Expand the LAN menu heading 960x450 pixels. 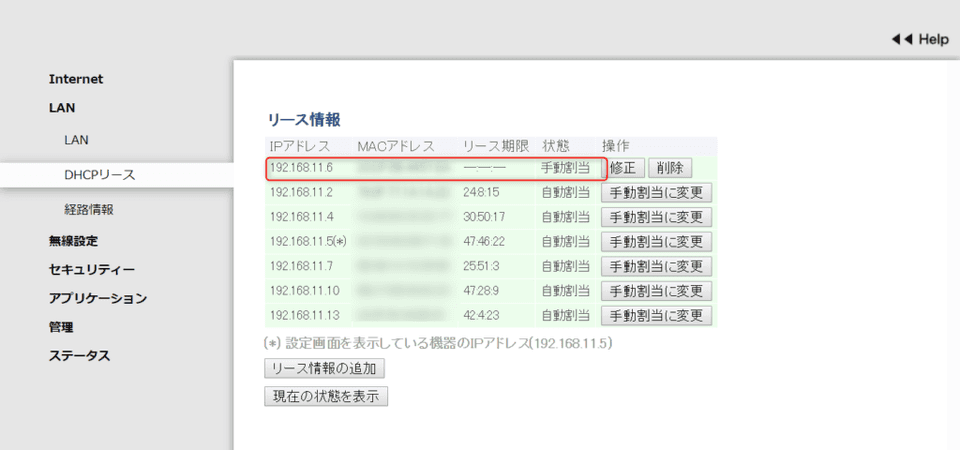coord(62,107)
